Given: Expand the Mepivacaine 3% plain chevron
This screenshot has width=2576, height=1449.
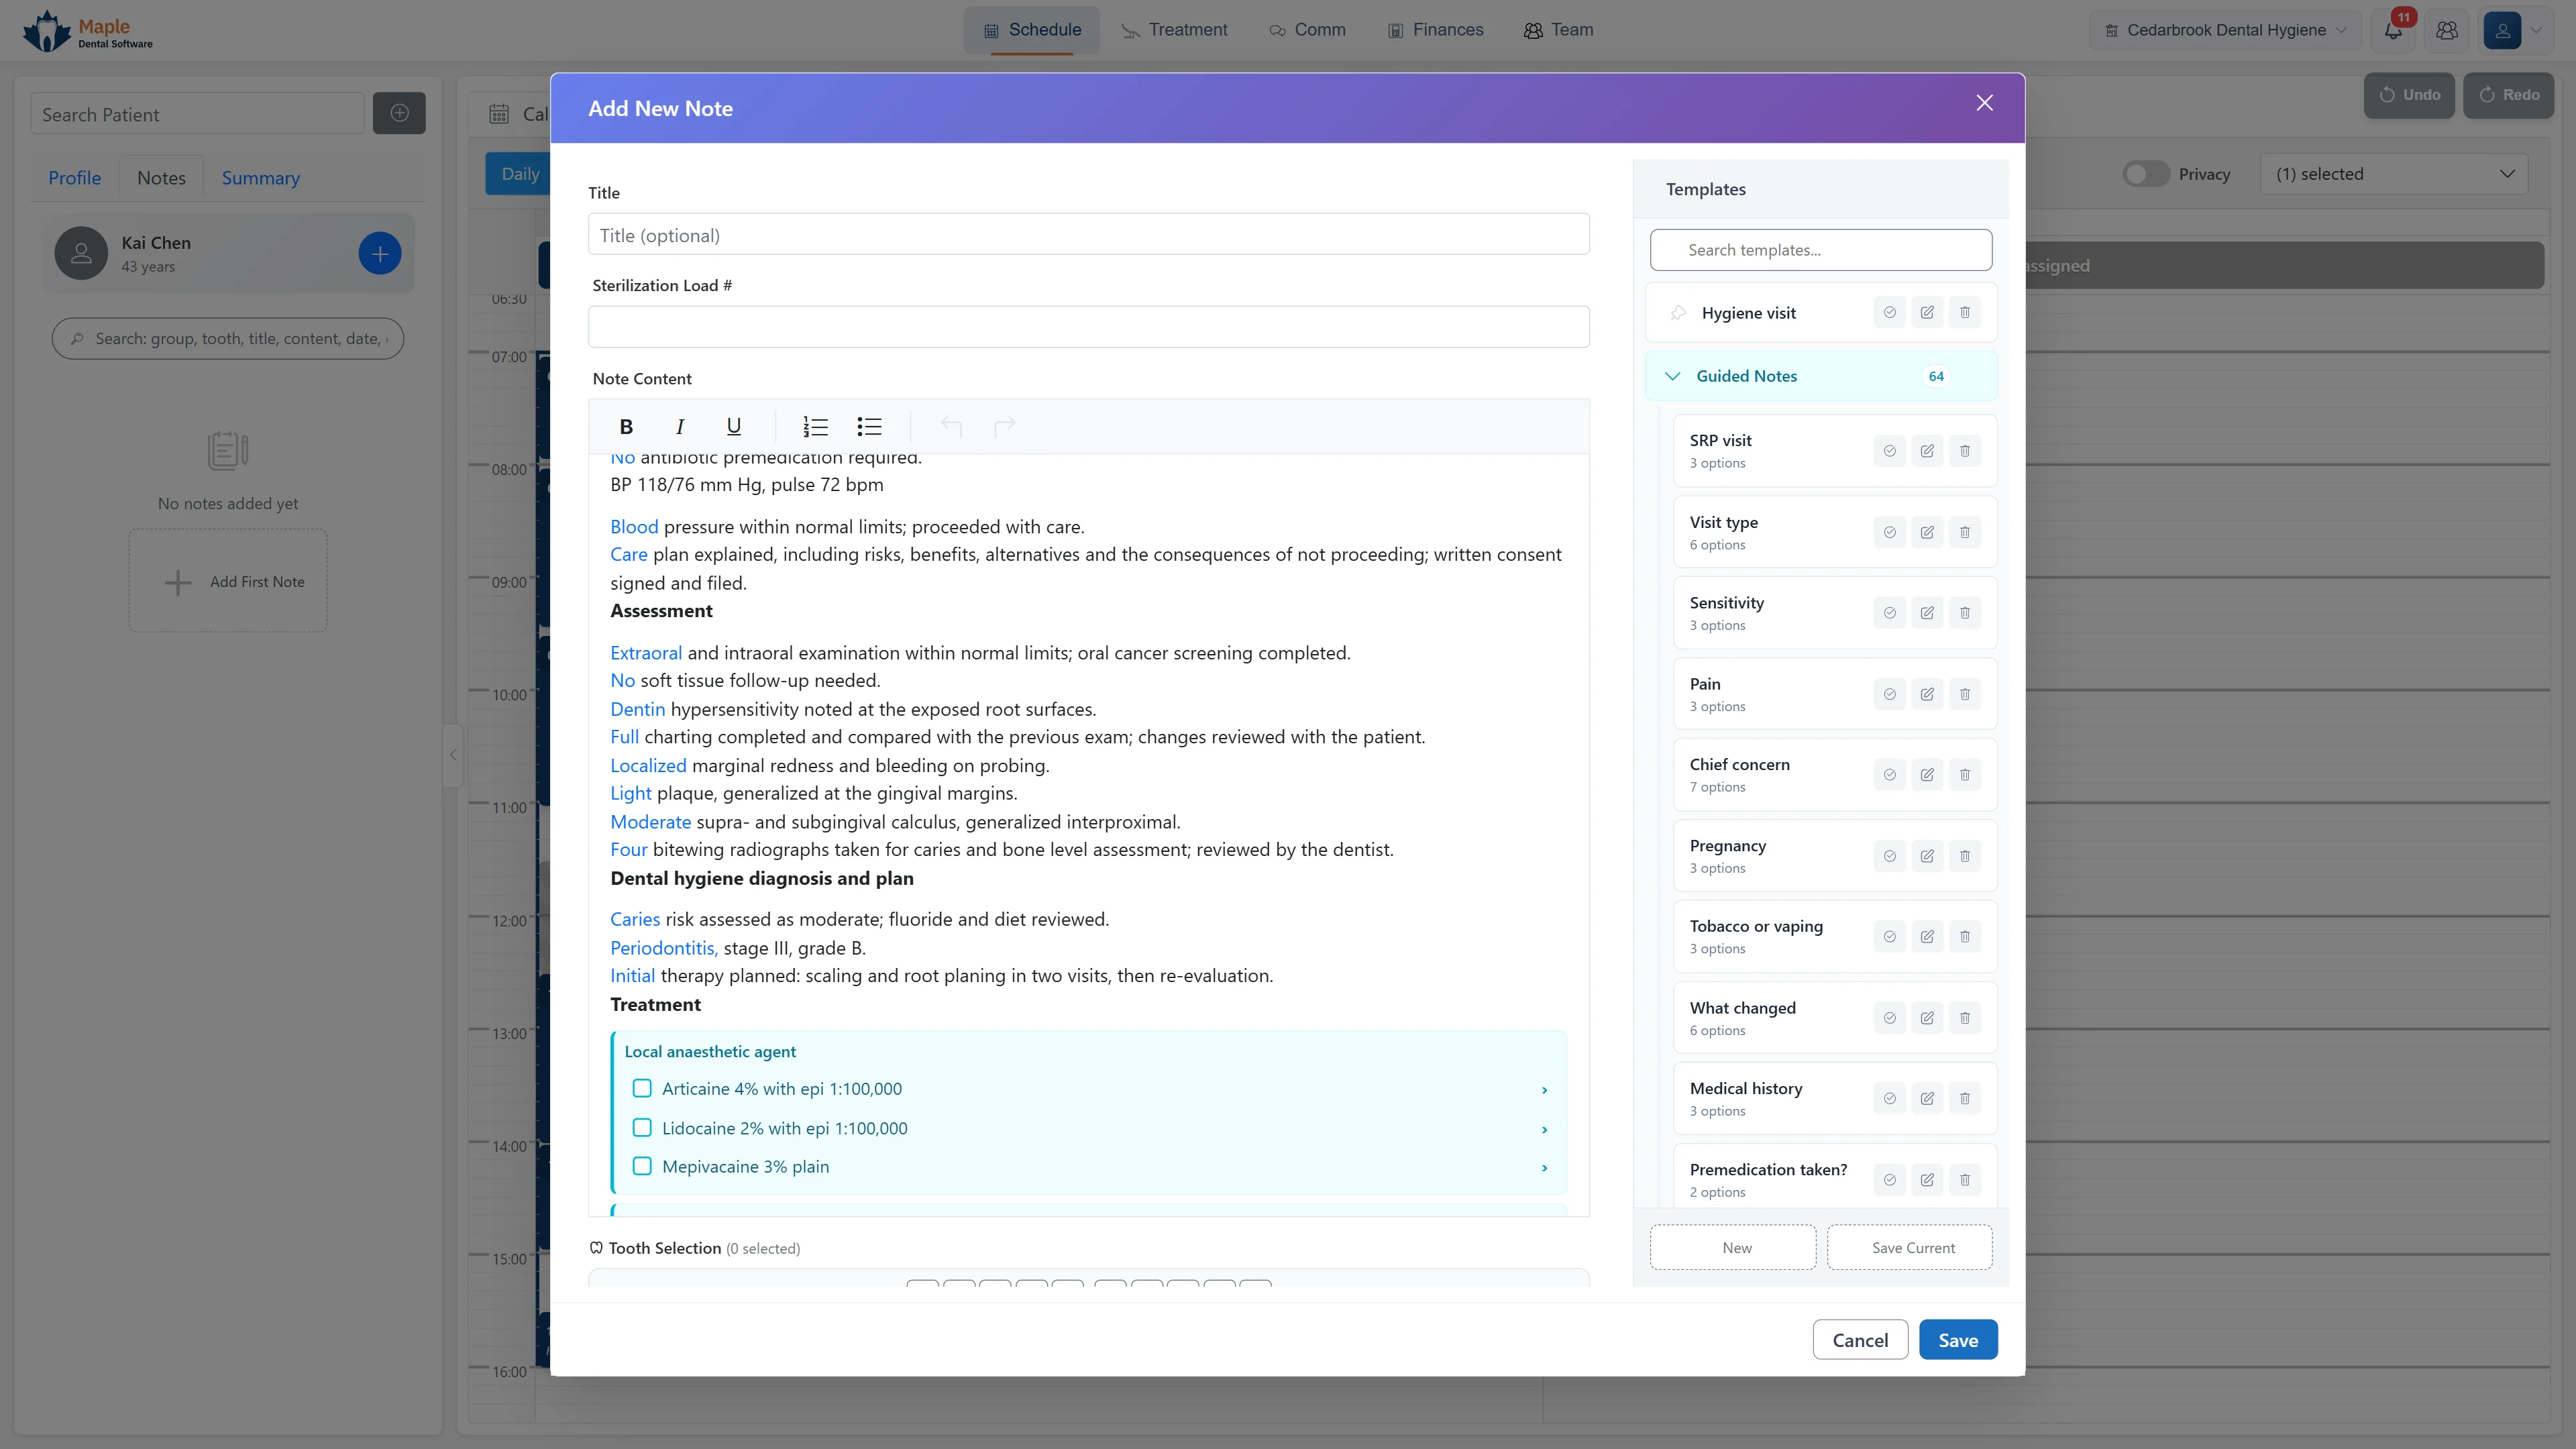Looking at the screenshot, I should point(1545,1168).
